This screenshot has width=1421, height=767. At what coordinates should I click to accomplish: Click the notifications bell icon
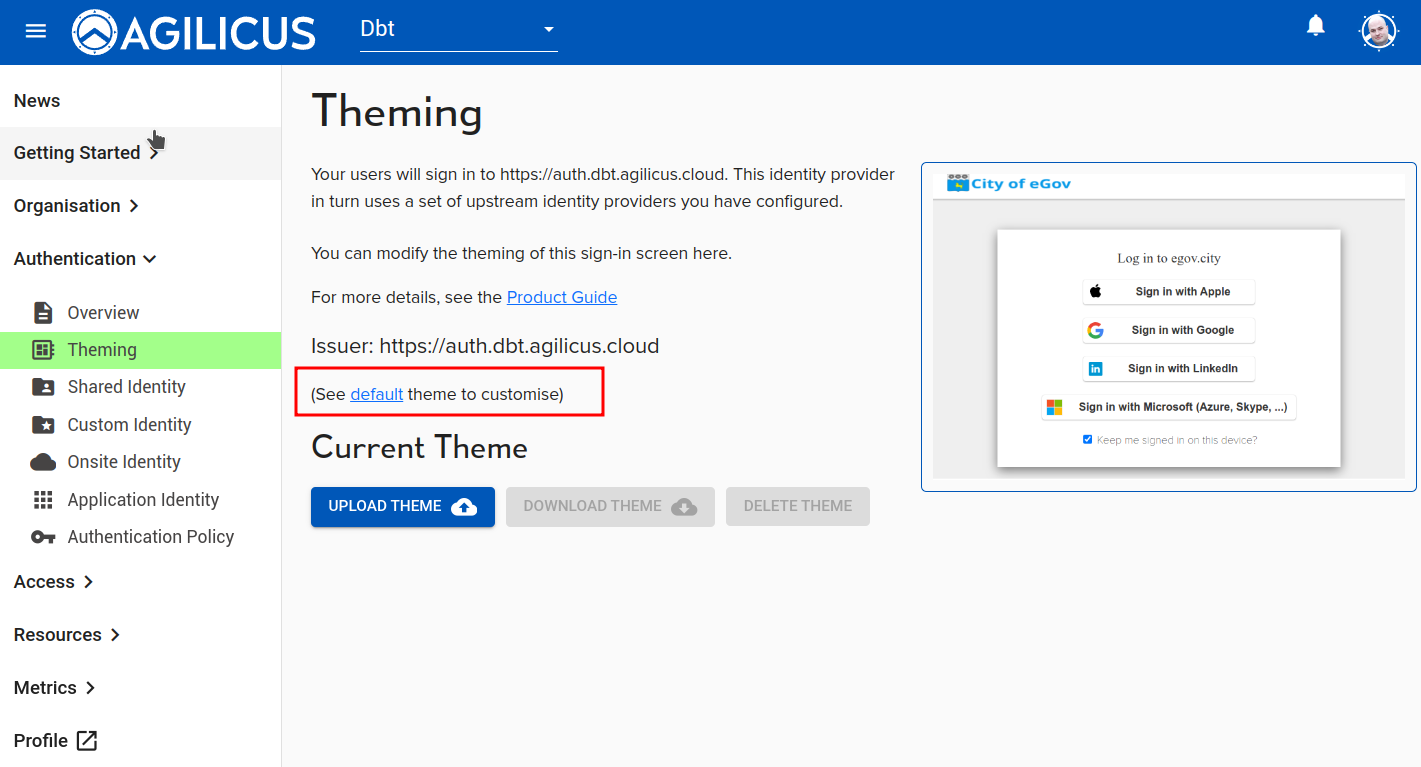(1316, 26)
